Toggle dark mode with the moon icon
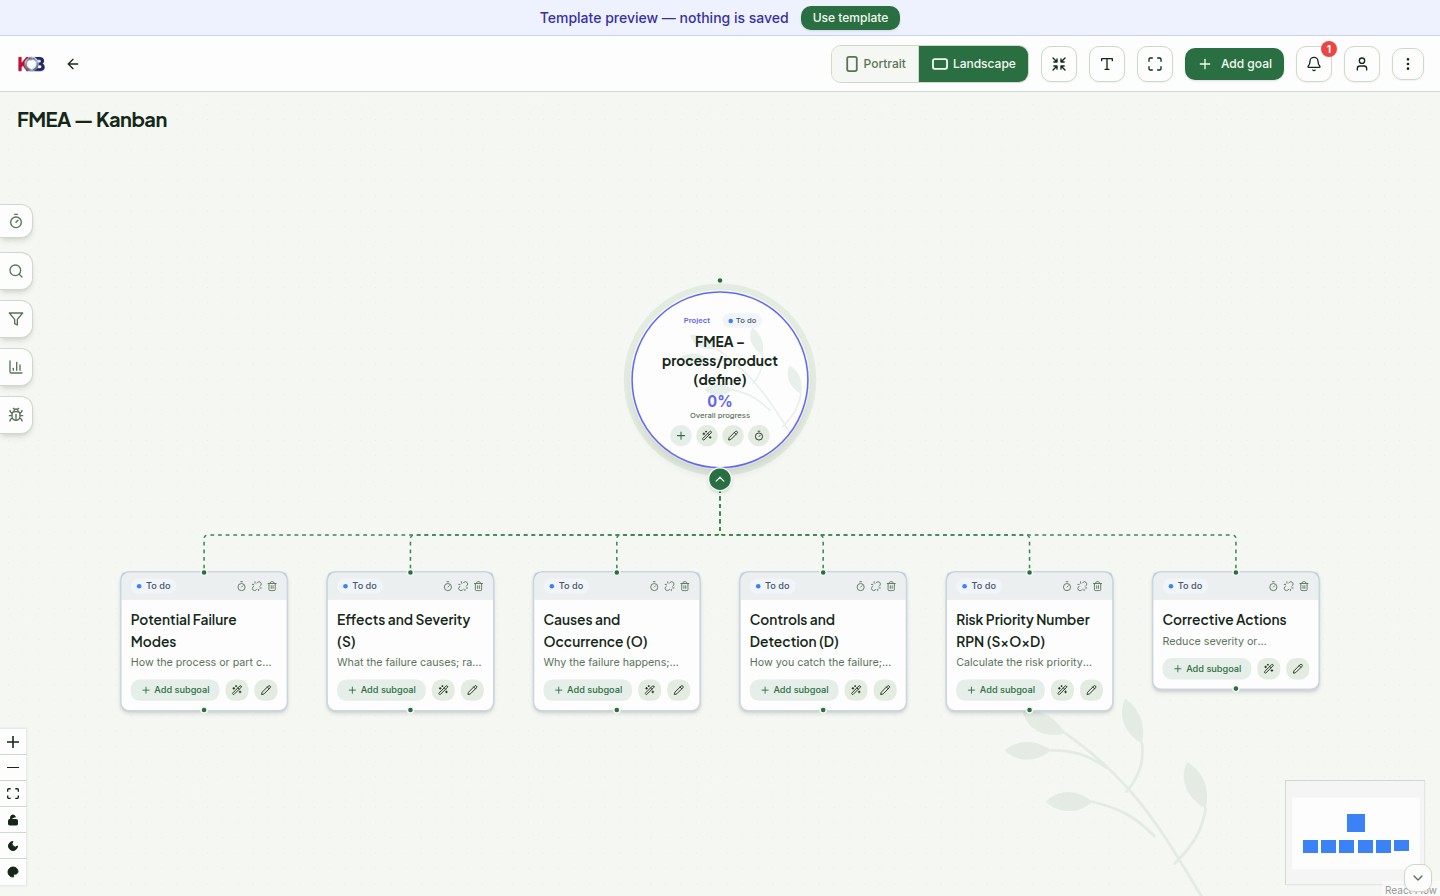 (x=13, y=846)
